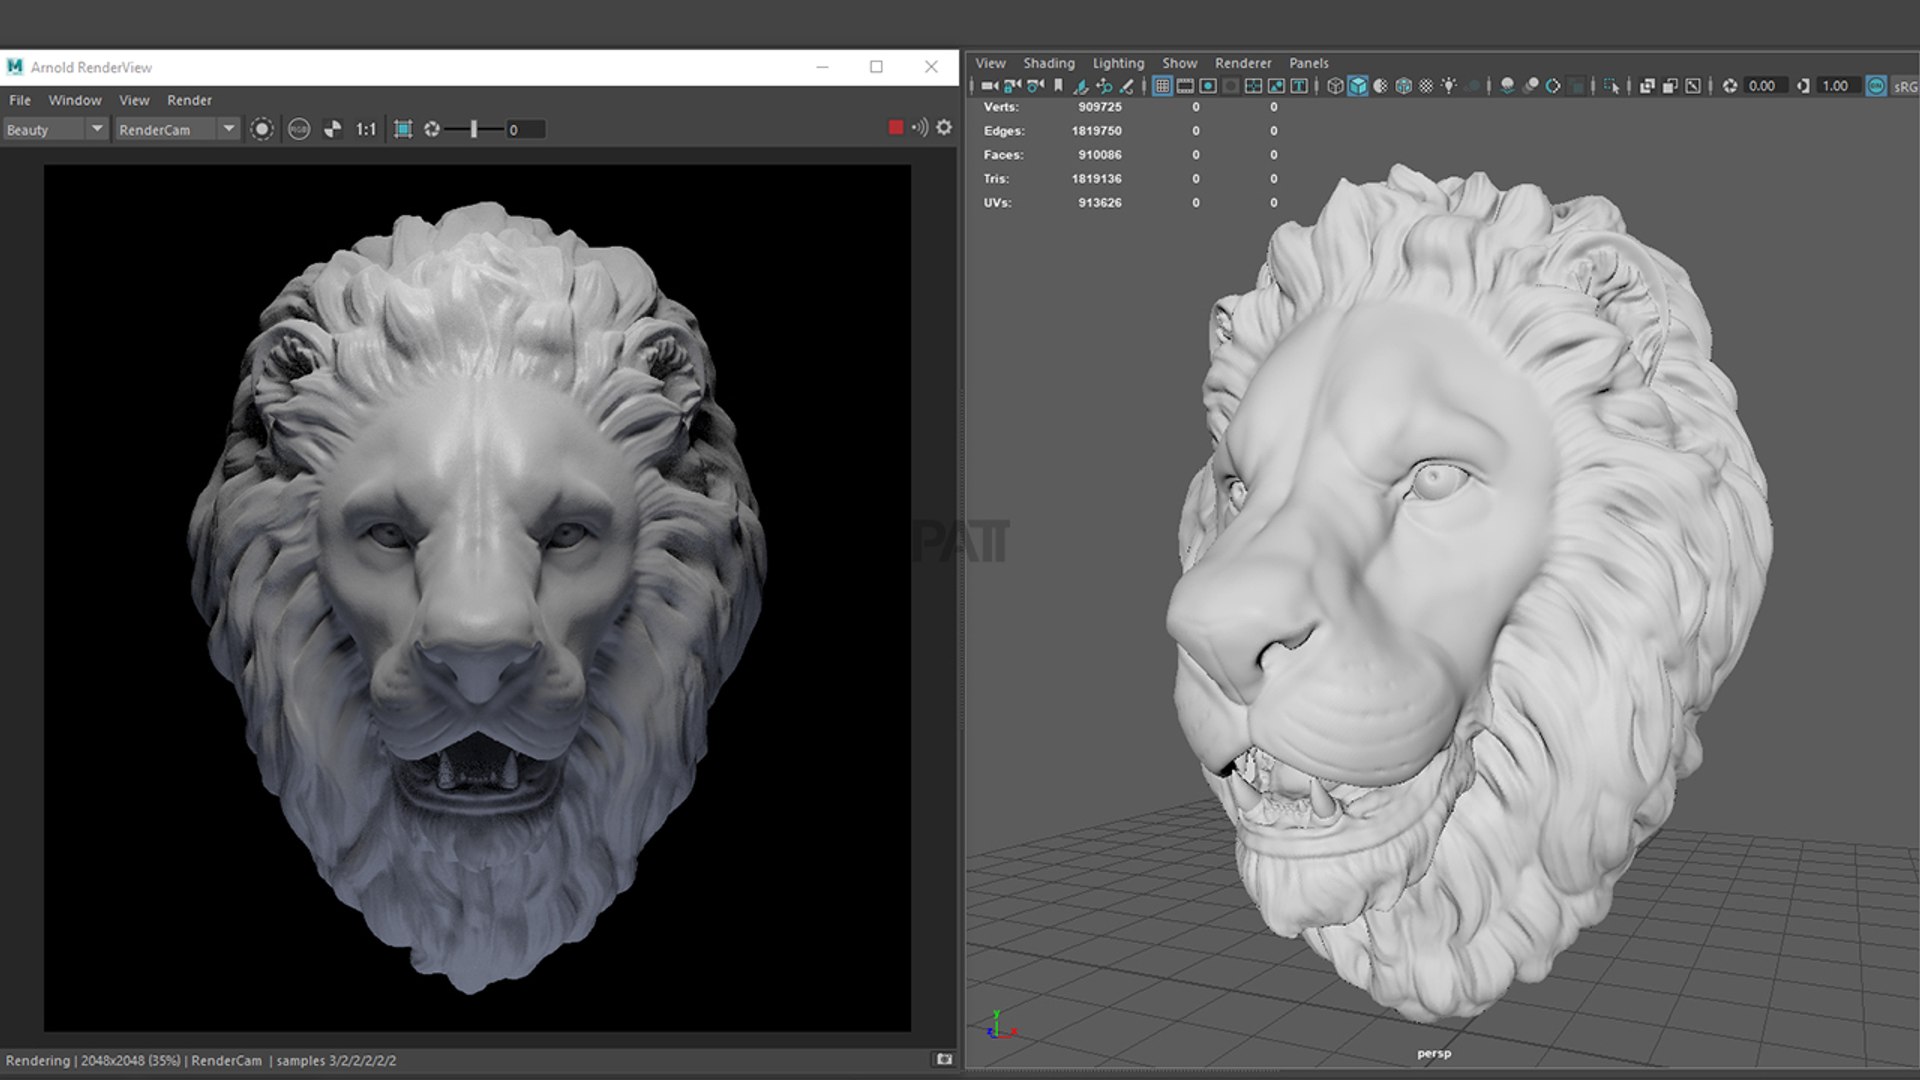This screenshot has width=1920, height=1080.
Task: Click the RenderView exposure value field
Action: (525, 130)
